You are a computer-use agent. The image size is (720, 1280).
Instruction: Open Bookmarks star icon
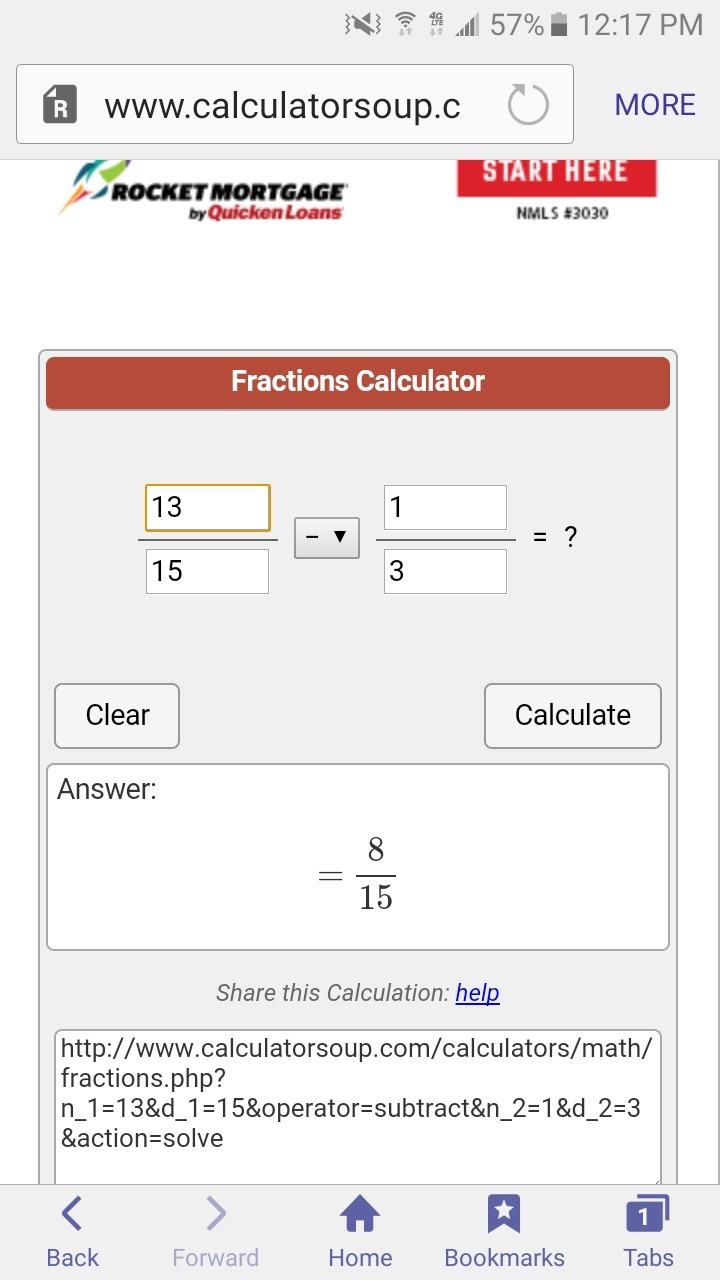pyautogui.click(x=504, y=1214)
